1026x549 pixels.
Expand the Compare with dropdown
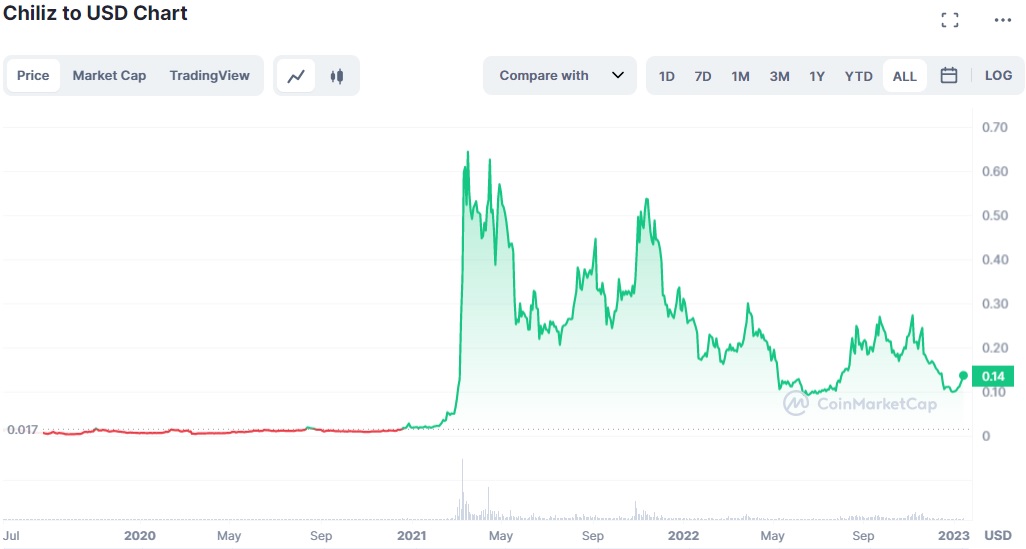tap(560, 75)
